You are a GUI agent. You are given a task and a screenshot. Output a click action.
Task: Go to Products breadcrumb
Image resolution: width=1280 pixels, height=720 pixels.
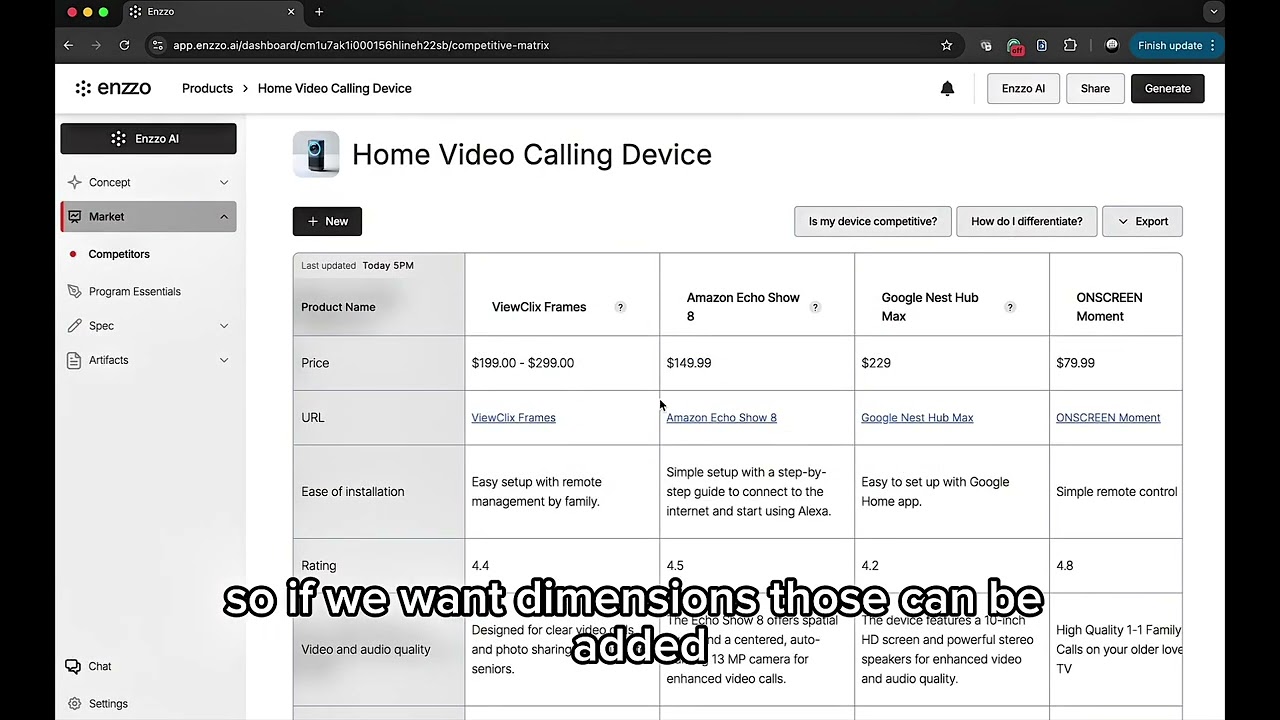click(x=207, y=88)
